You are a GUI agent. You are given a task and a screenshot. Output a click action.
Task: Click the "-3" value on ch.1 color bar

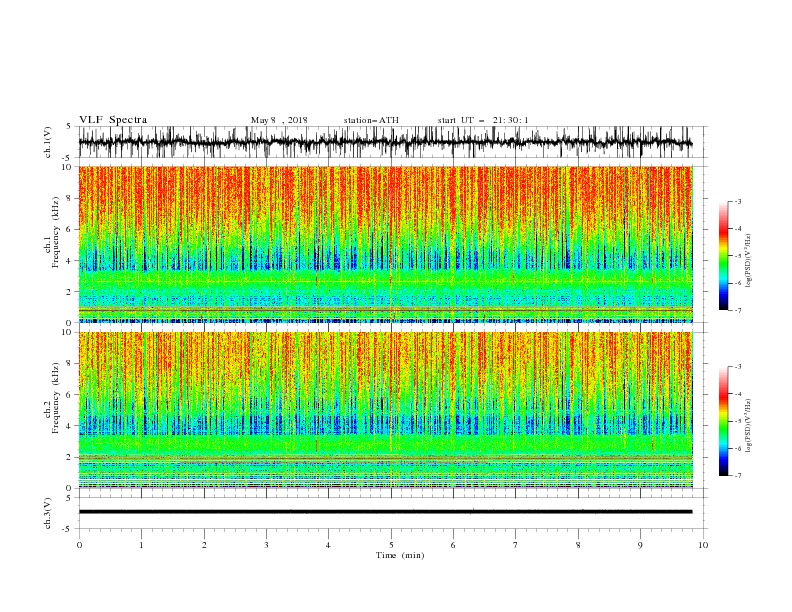point(737,201)
